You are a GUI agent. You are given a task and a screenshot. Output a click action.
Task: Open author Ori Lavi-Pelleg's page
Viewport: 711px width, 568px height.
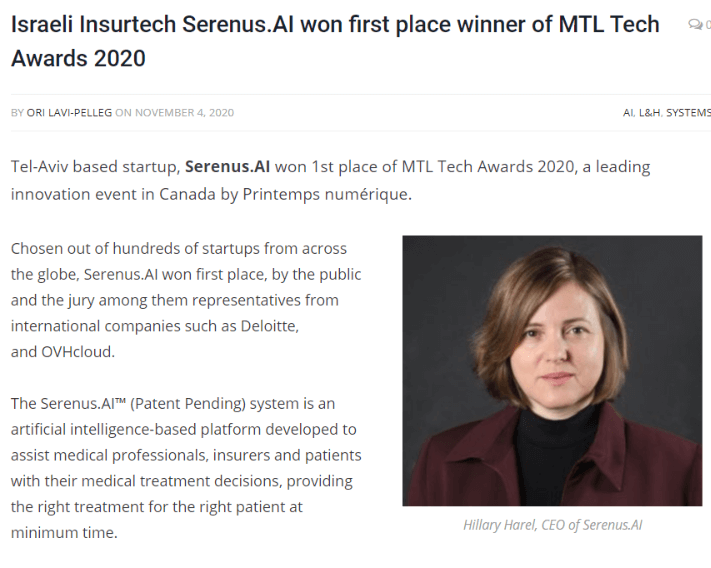pos(69,113)
